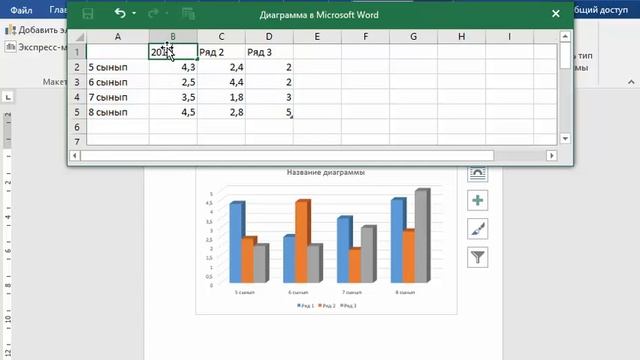This screenshot has width=640, height=360.
Task: Select row 4 header
Action: pyautogui.click(x=77, y=97)
